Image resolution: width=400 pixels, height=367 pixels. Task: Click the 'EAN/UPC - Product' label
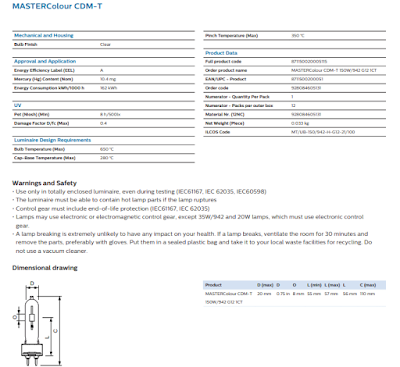(x=226, y=79)
